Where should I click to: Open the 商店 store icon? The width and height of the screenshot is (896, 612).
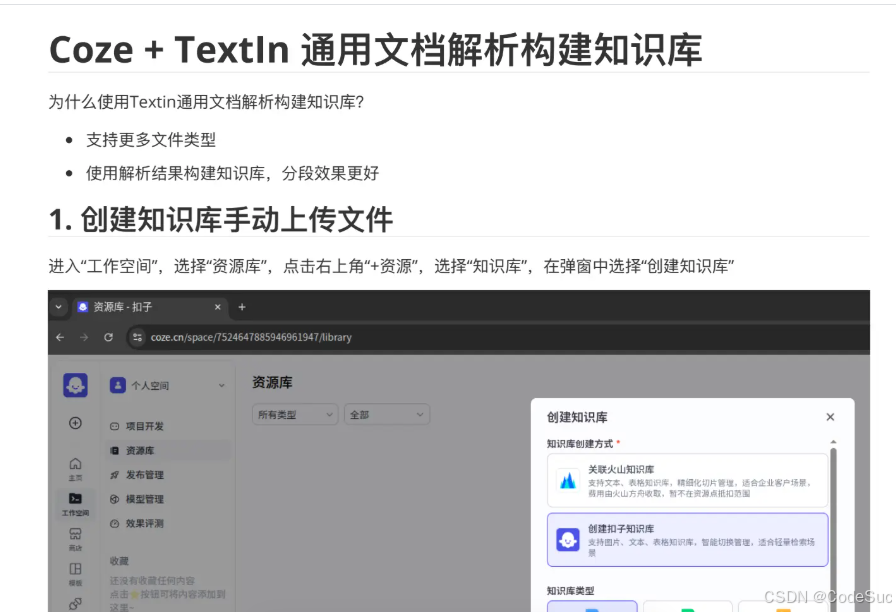click(75, 539)
